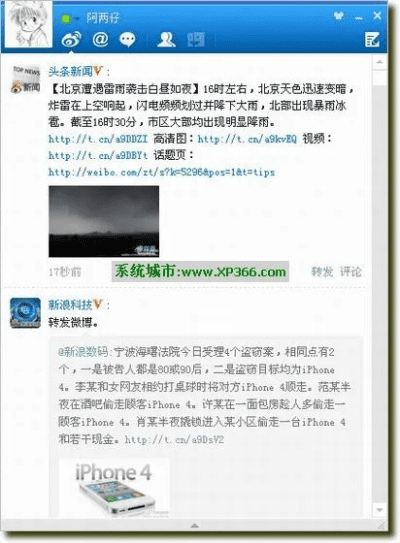The width and height of the screenshot is (400, 543).
Task: Open 头条新闻 profile name link
Action: (71, 72)
